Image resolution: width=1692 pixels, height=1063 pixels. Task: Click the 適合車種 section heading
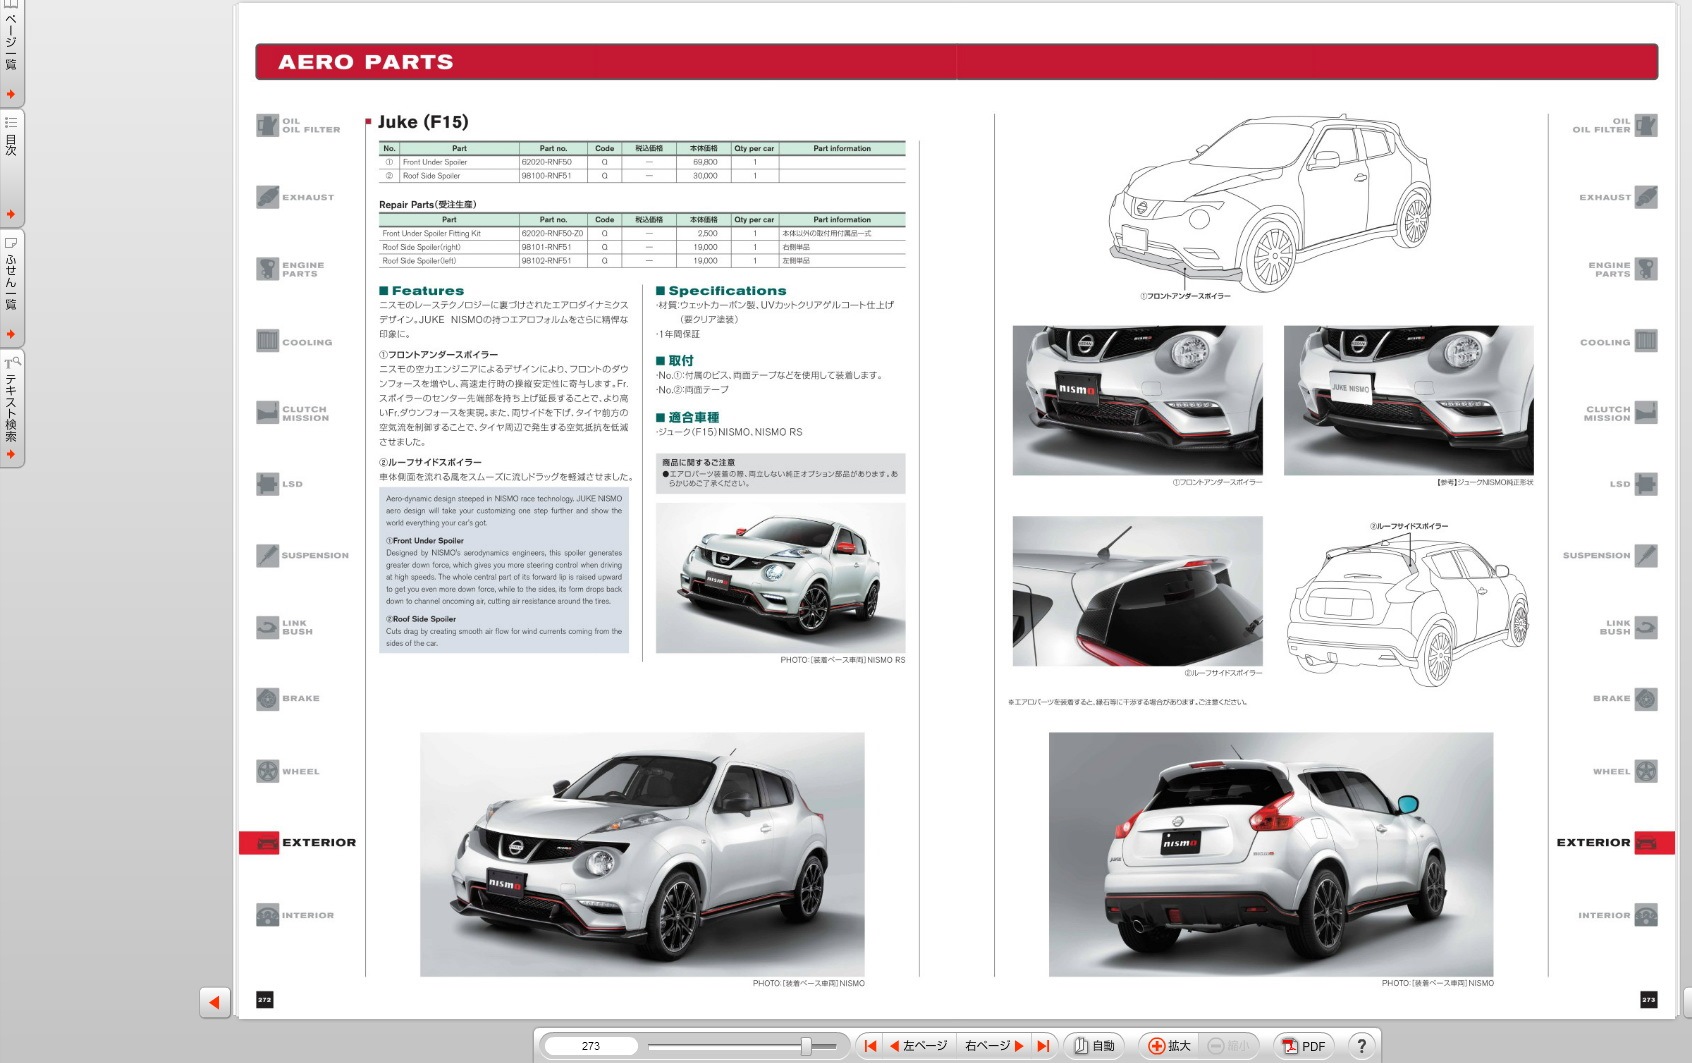(x=688, y=418)
